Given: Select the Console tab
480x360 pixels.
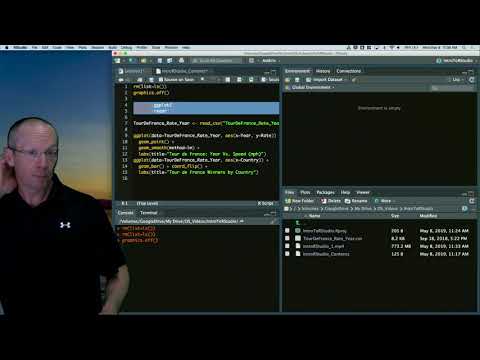Looking at the screenshot, I should (125, 213).
